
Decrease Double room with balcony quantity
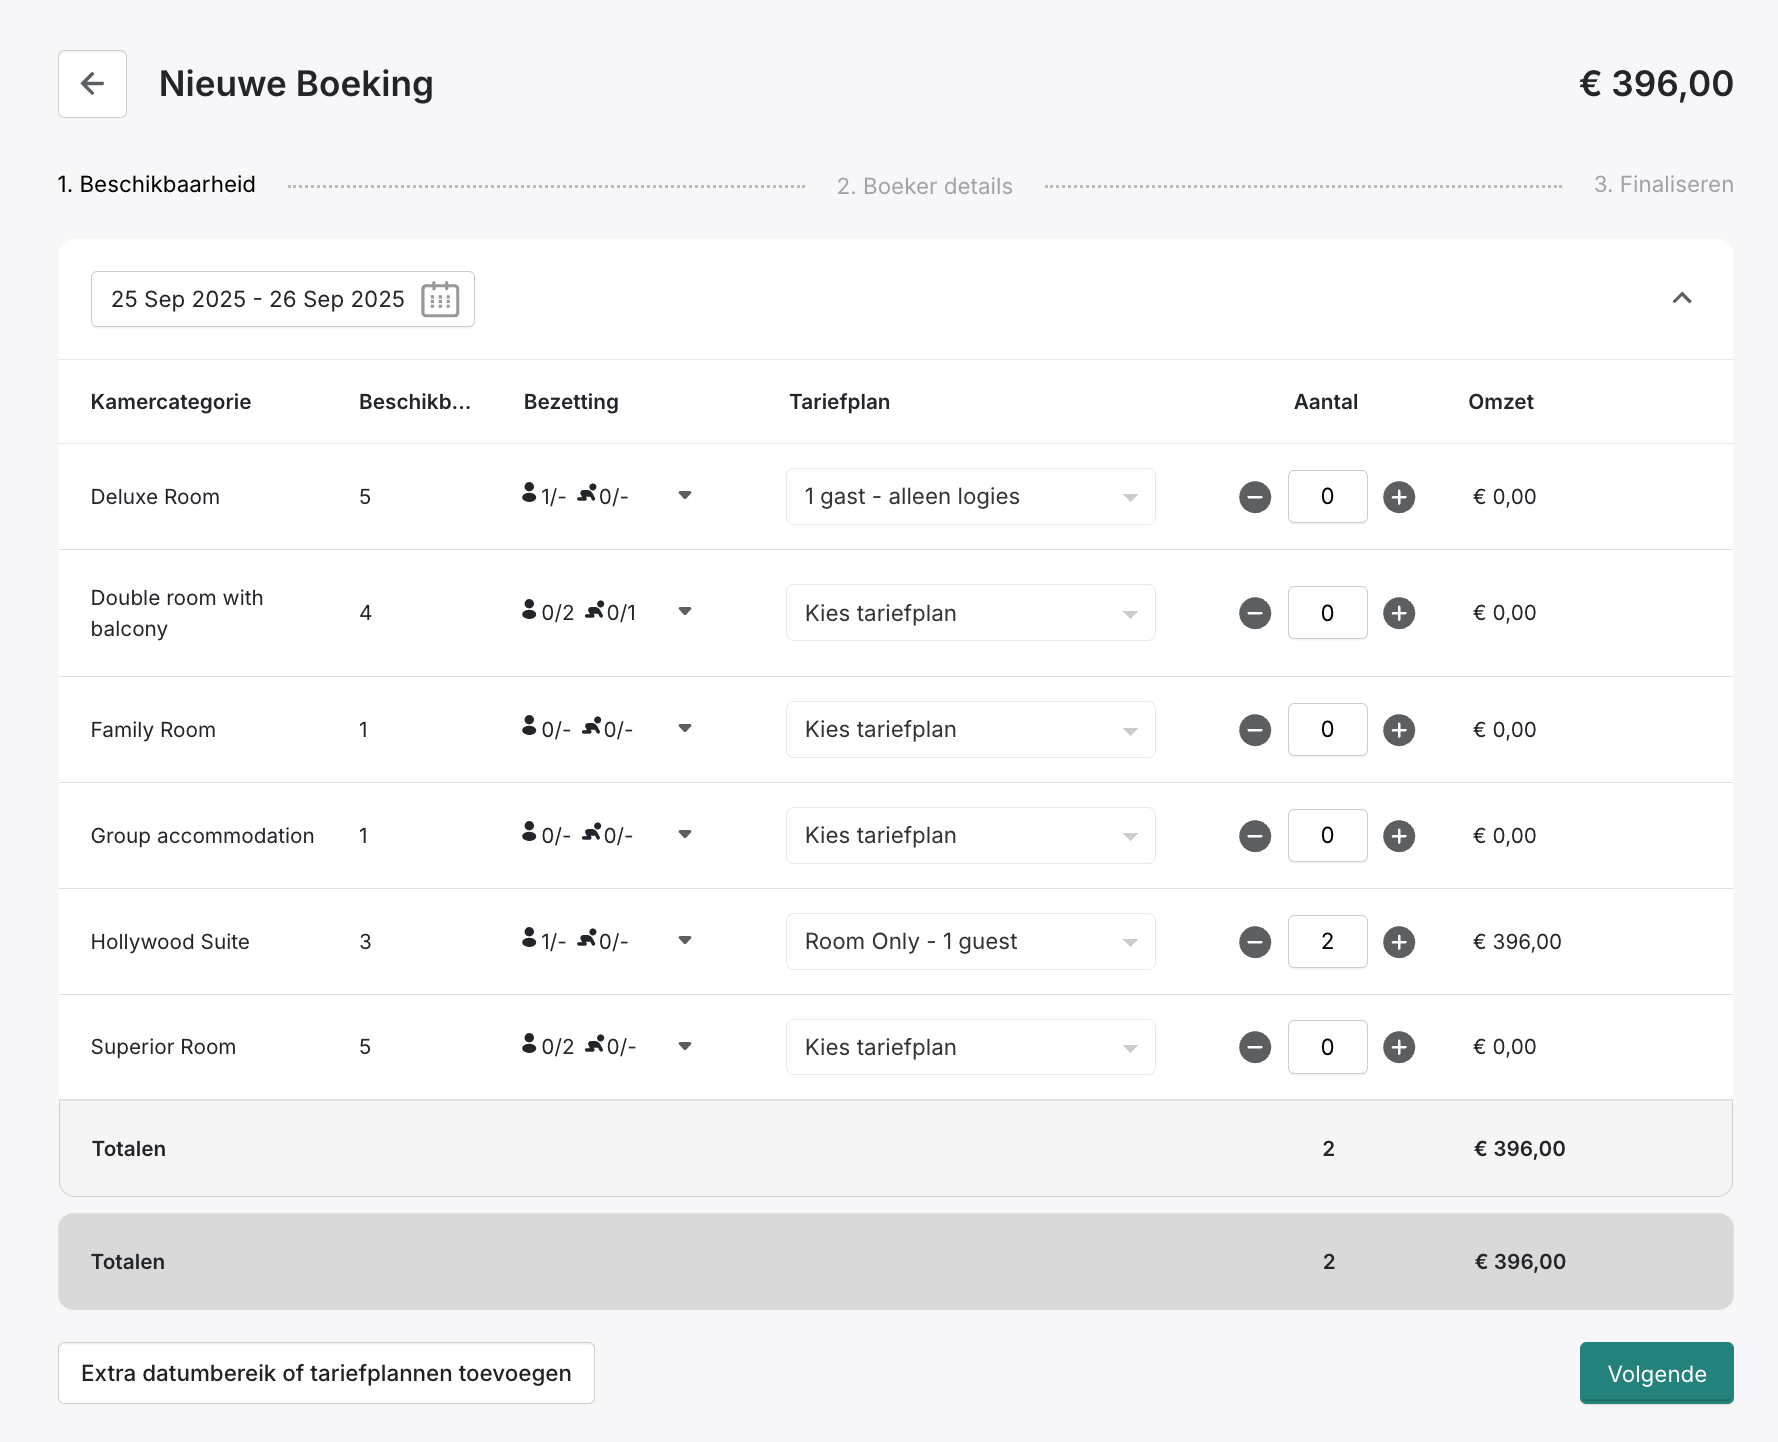point(1255,613)
